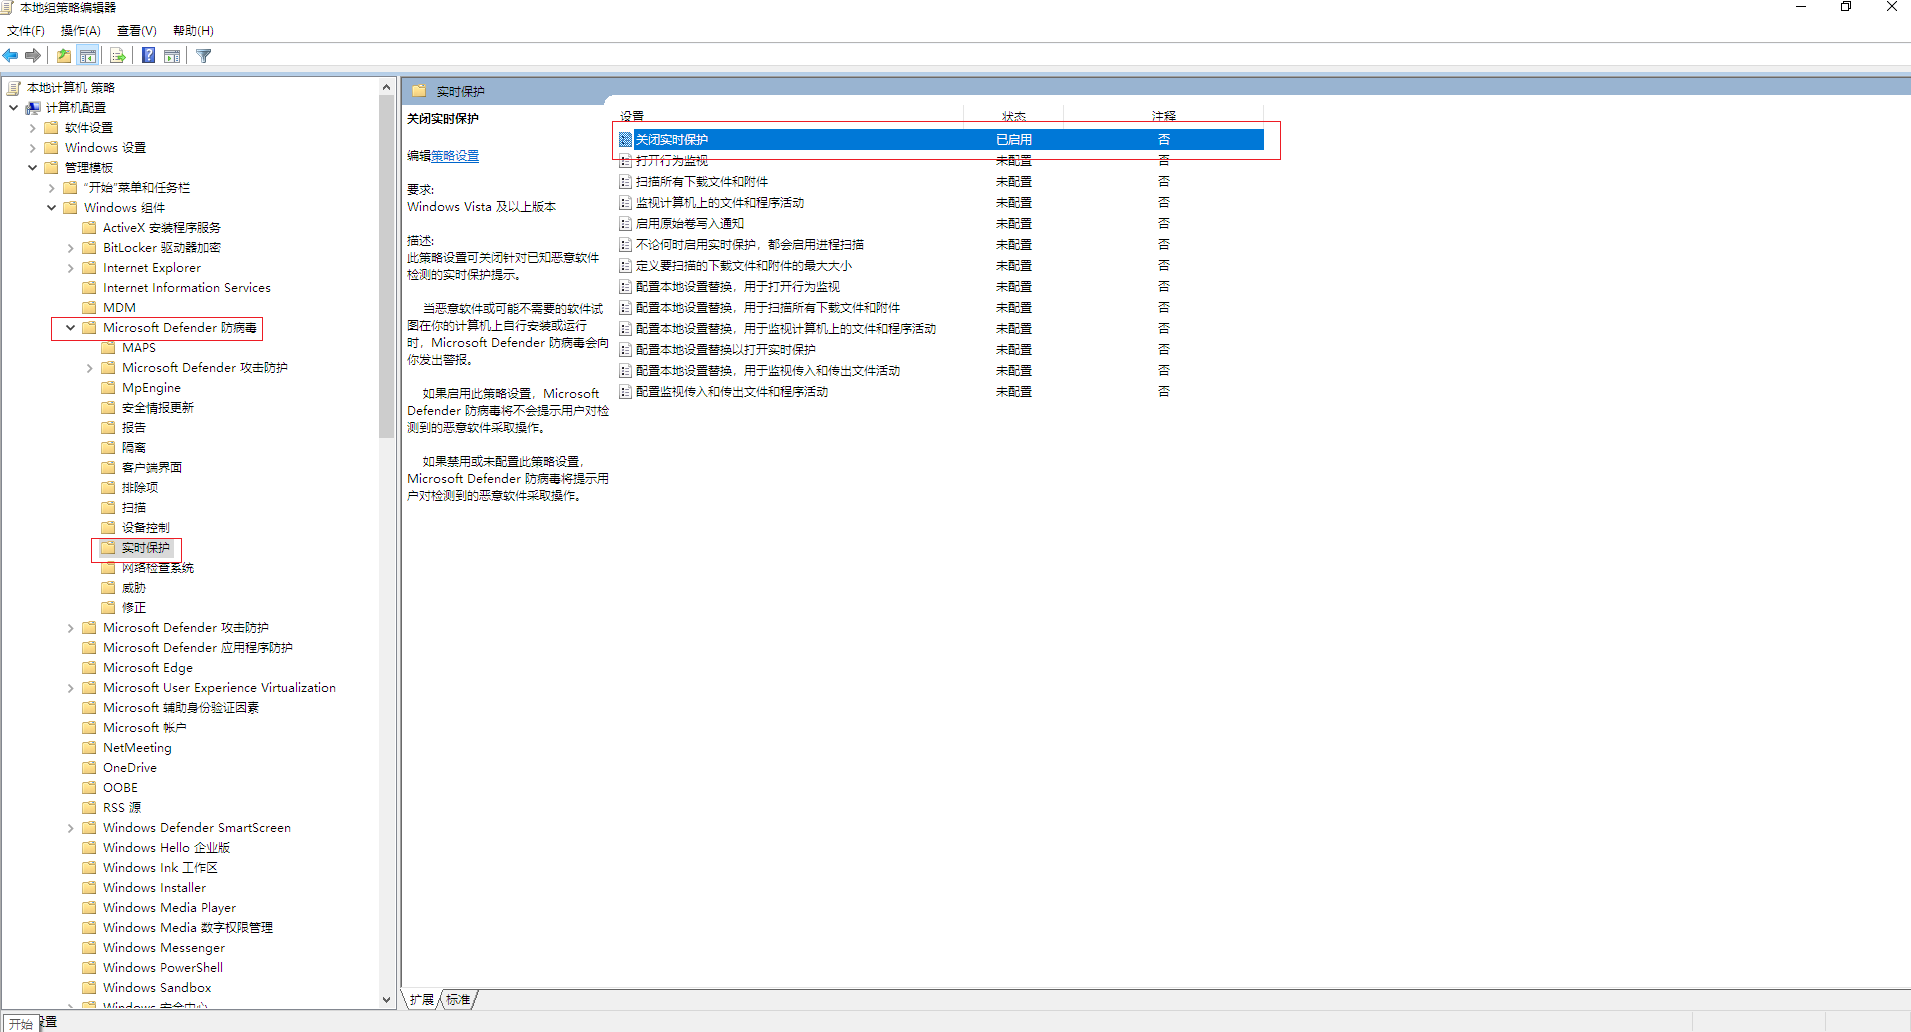Click the blue Back arrow toolbar icon
Image resolution: width=1911 pixels, height=1032 pixels.
coord(11,56)
